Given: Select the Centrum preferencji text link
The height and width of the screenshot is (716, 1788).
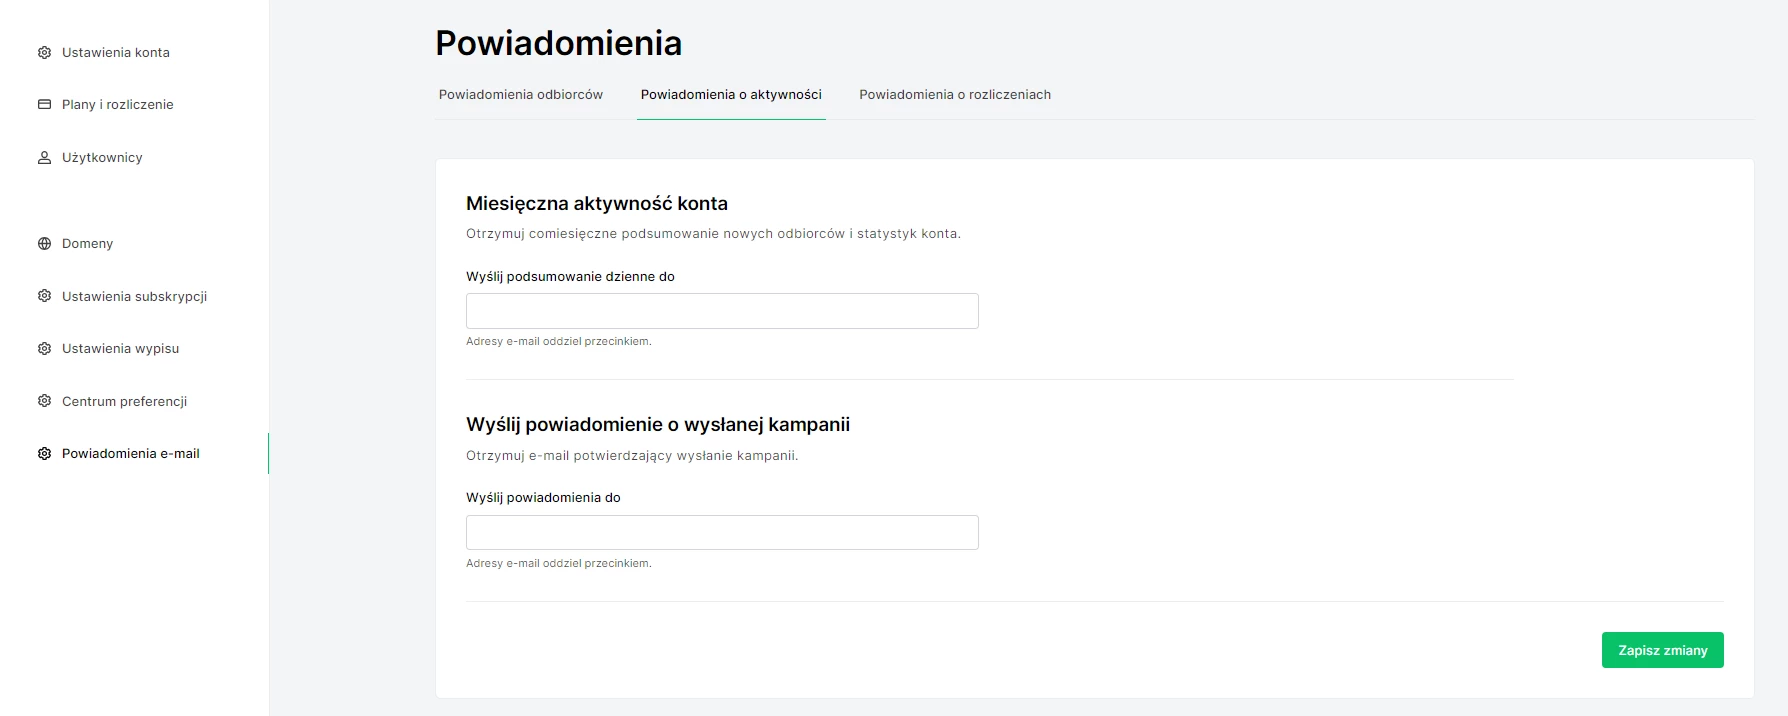Looking at the screenshot, I should (x=124, y=401).
